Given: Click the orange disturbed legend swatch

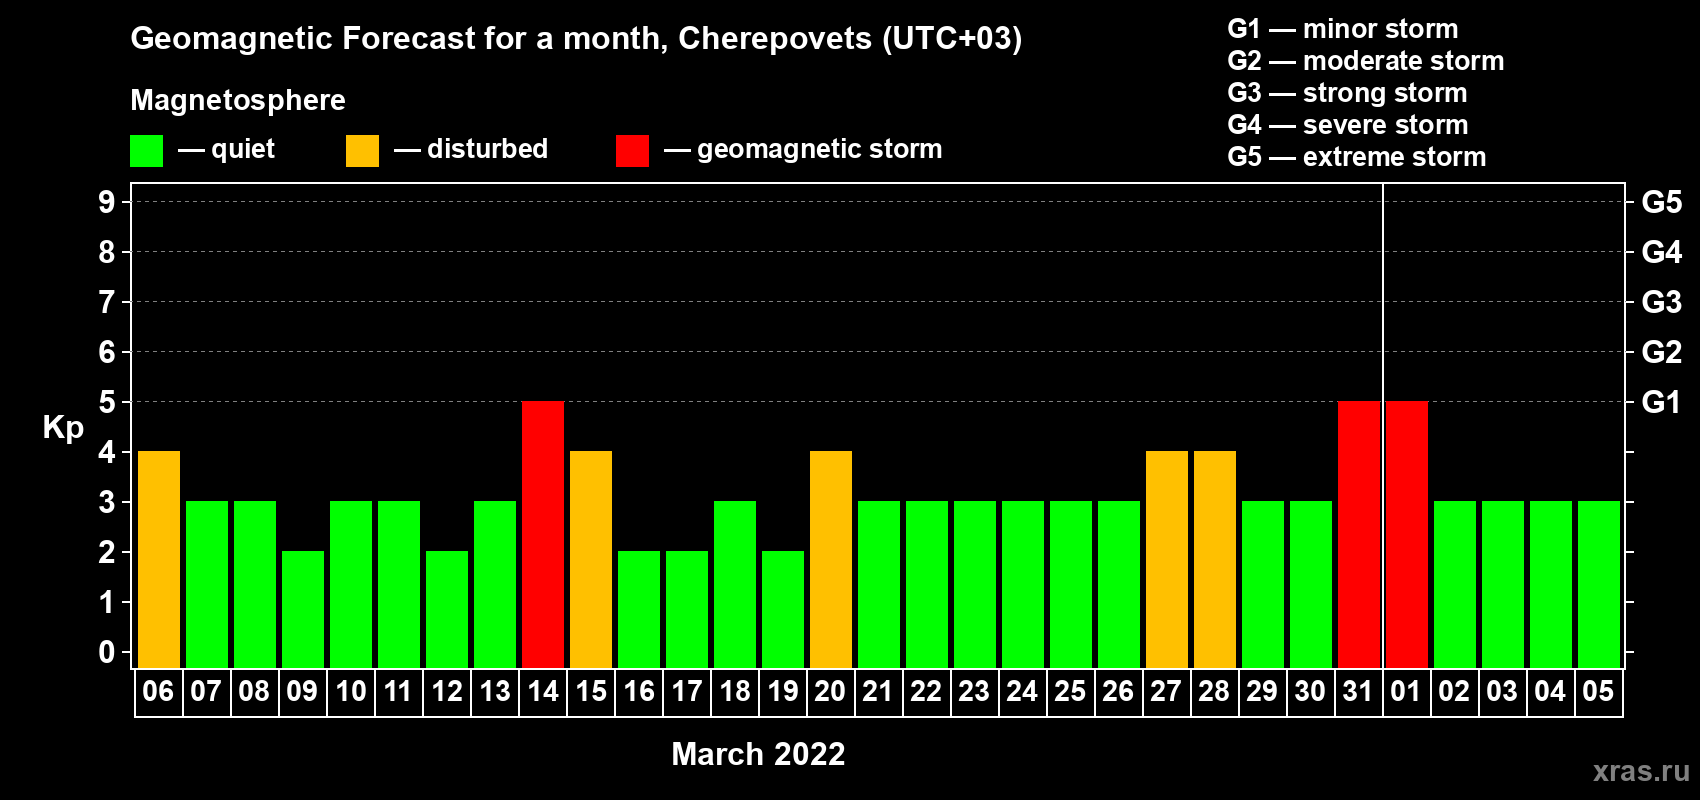Looking at the screenshot, I should (362, 151).
